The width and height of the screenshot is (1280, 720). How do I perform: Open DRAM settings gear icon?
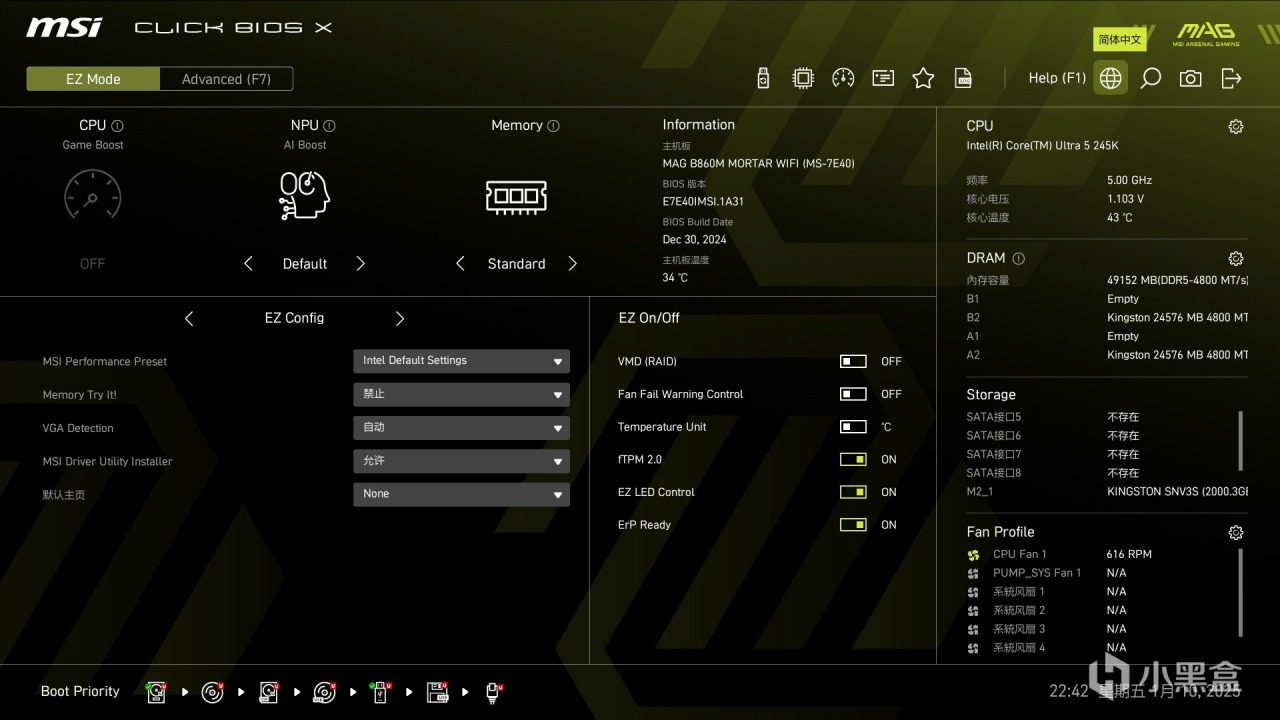(1236, 258)
